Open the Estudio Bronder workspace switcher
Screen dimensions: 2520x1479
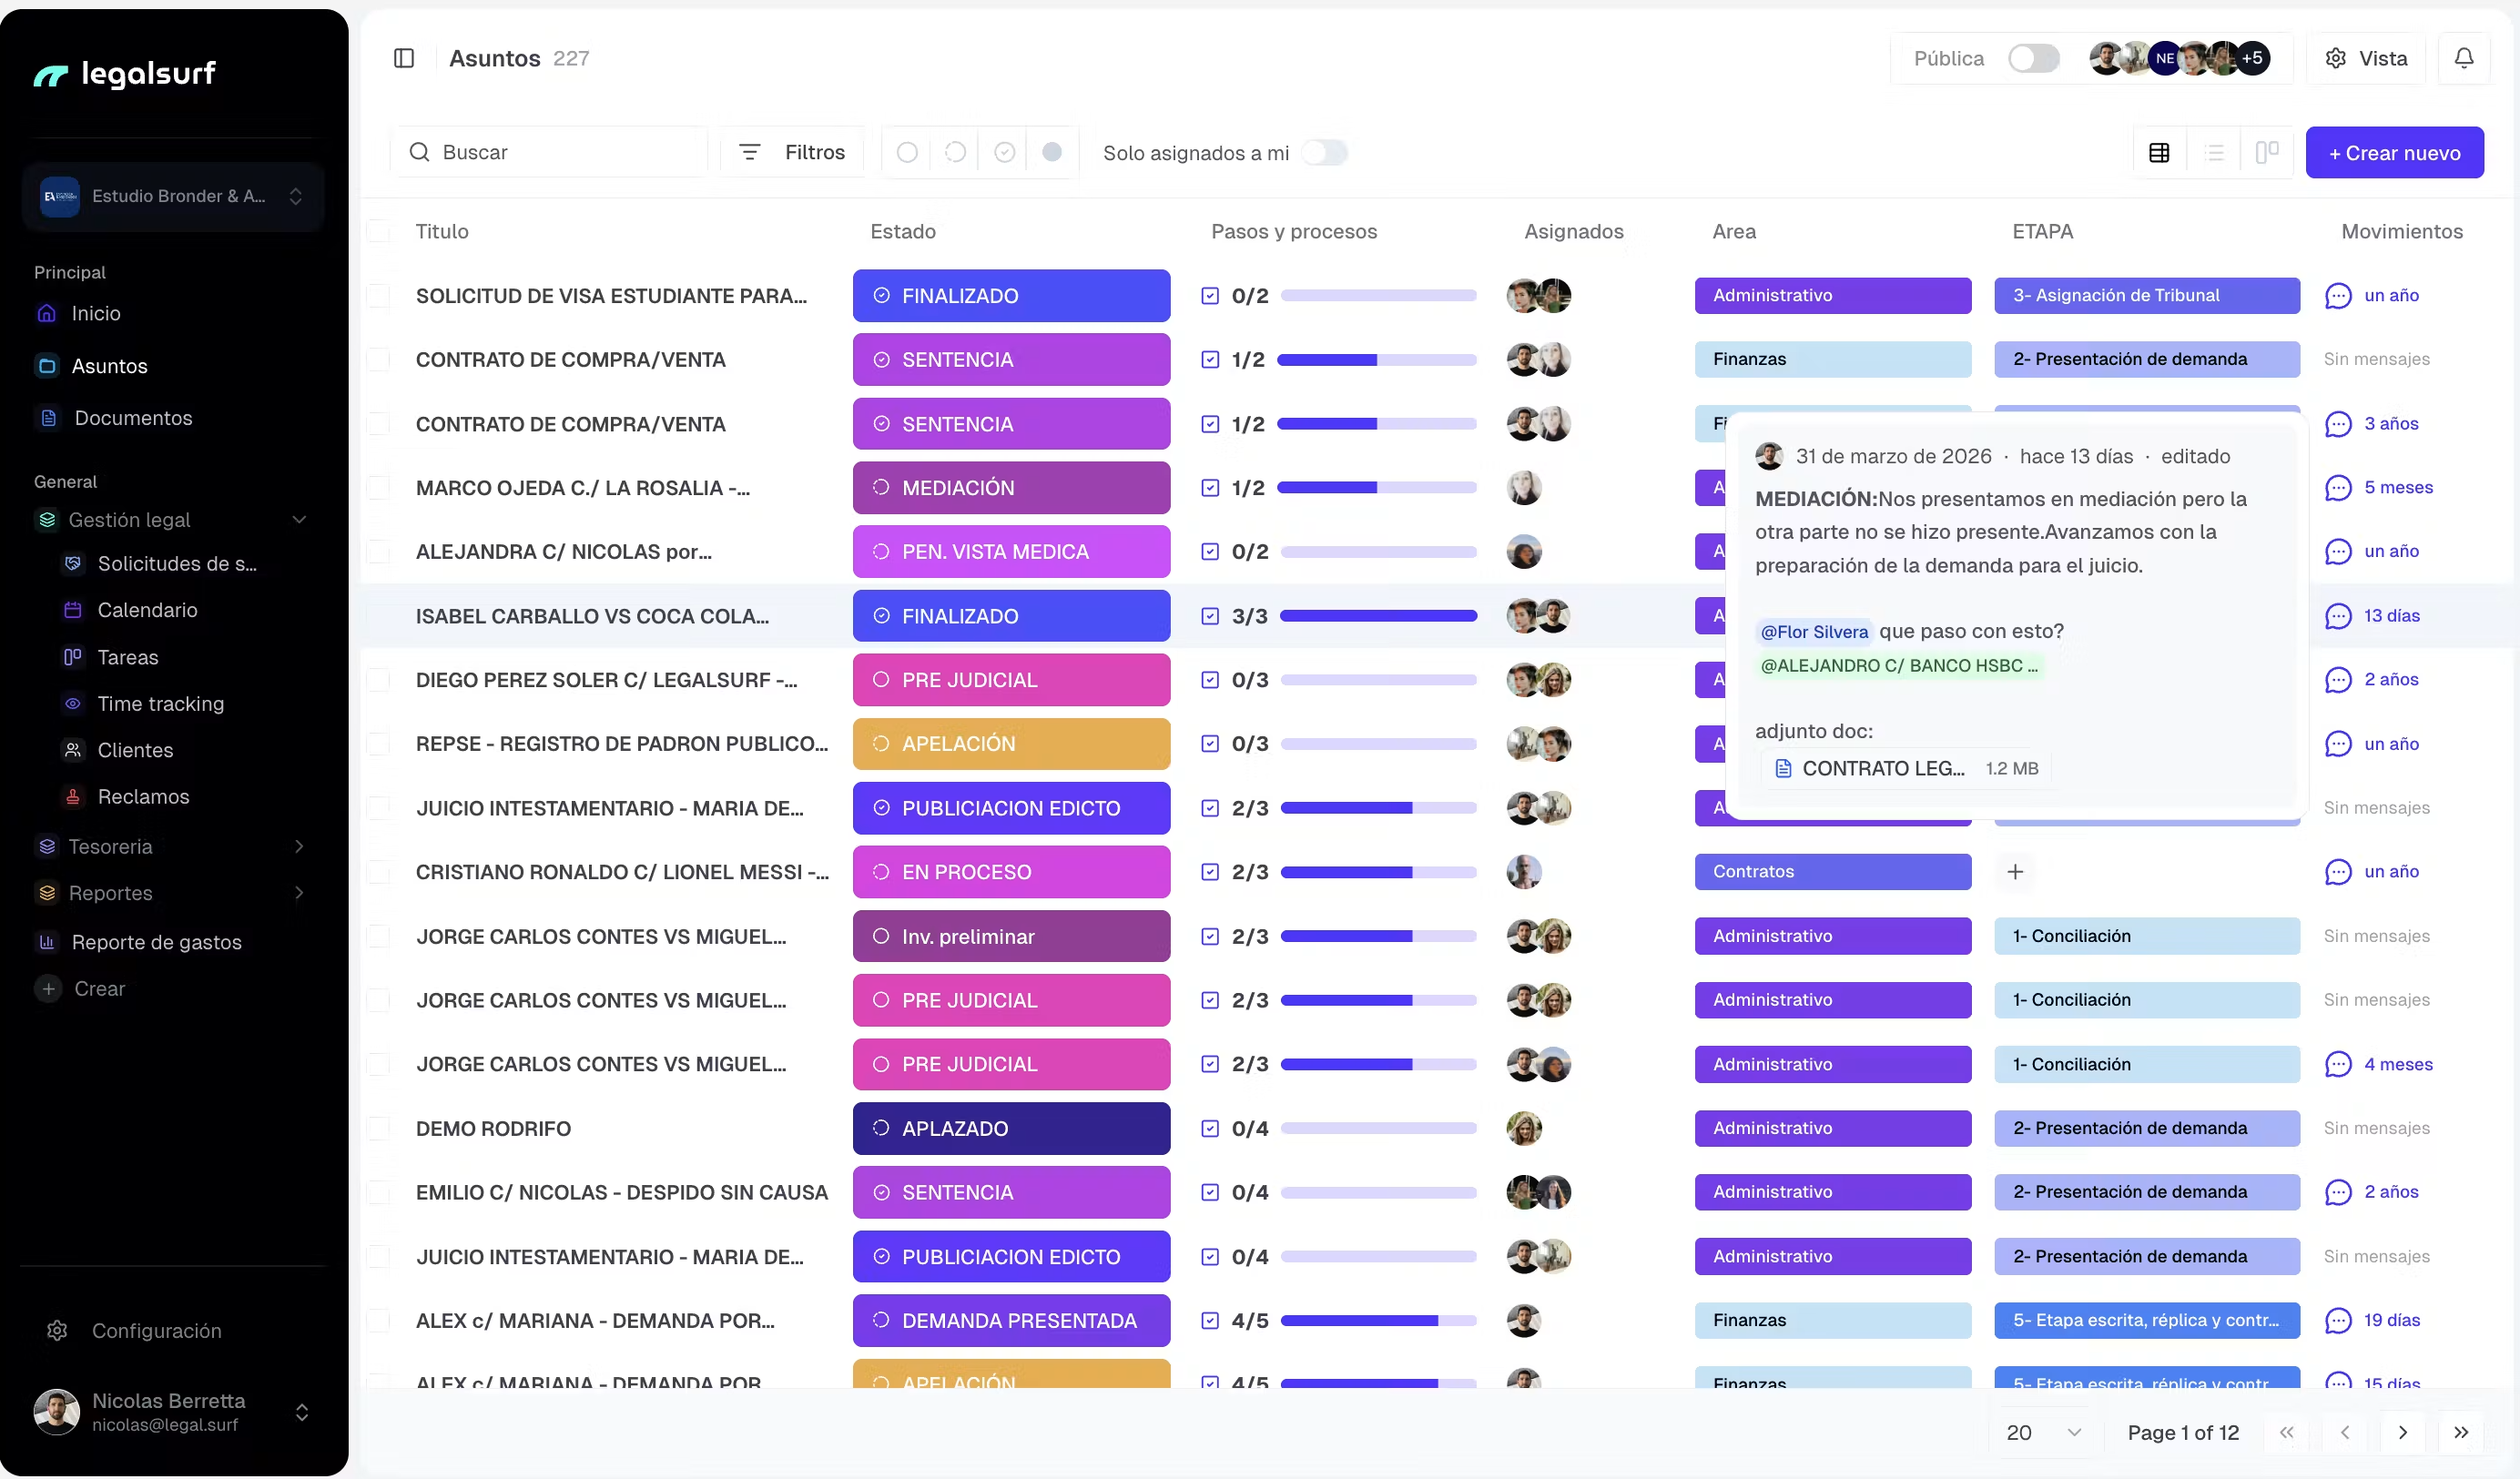[x=173, y=196]
